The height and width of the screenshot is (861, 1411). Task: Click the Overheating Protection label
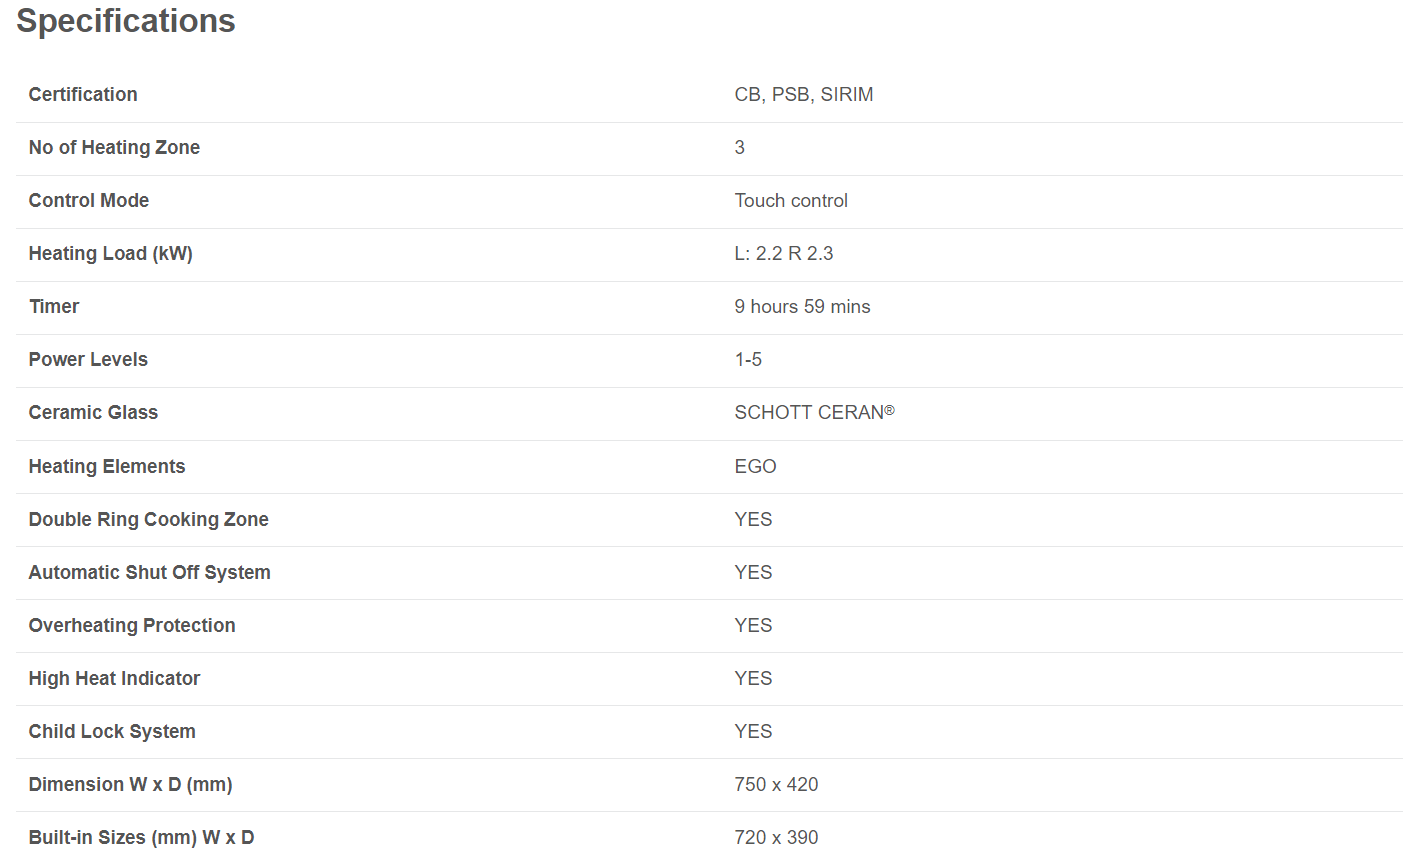click(132, 625)
